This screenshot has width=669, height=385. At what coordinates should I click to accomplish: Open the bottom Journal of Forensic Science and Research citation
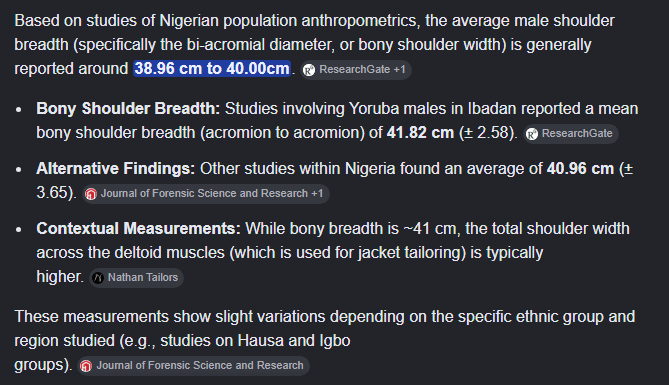click(193, 366)
